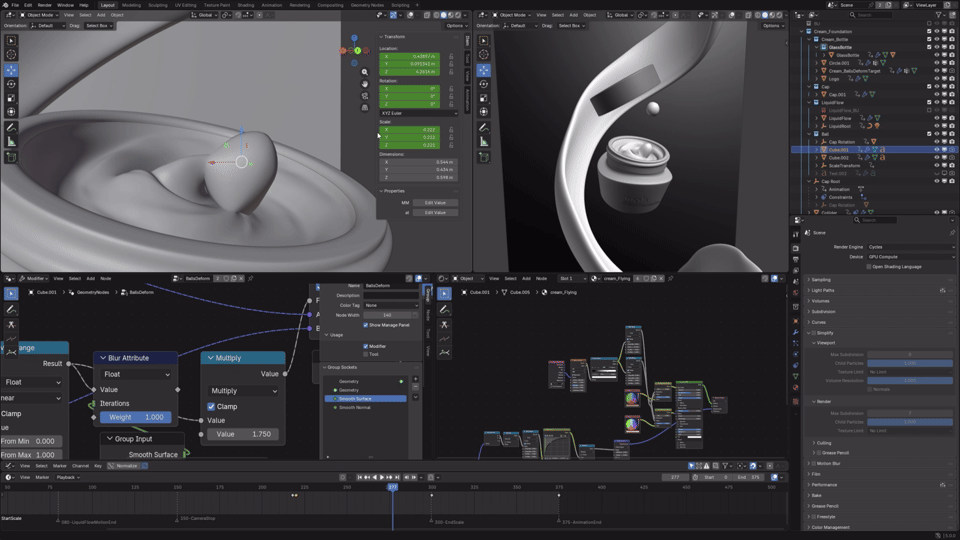Select the Measure tool in left viewport
Image resolution: width=960 pixels, height=540 pixels.
coord(11,141)
